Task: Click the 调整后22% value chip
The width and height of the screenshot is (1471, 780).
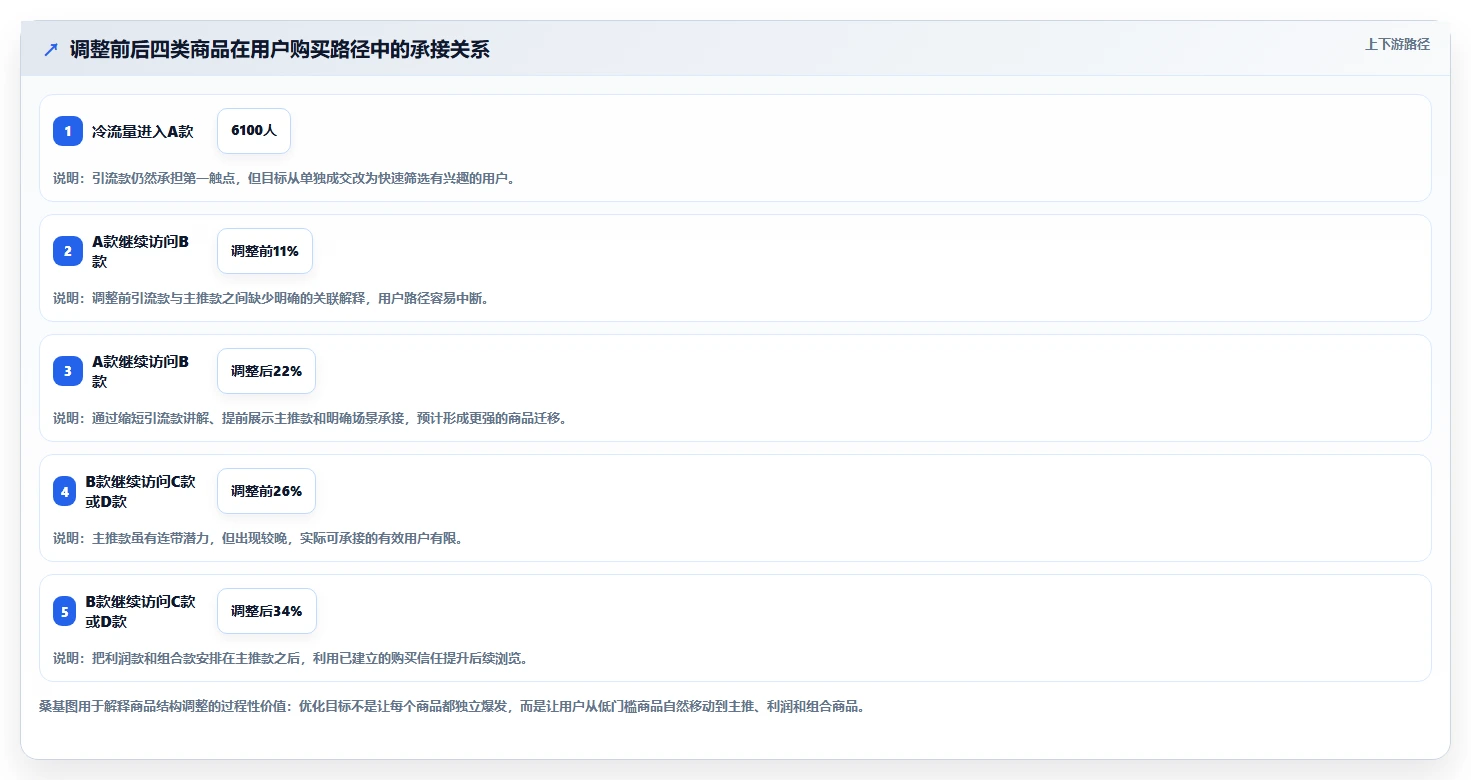Action: 266,371
